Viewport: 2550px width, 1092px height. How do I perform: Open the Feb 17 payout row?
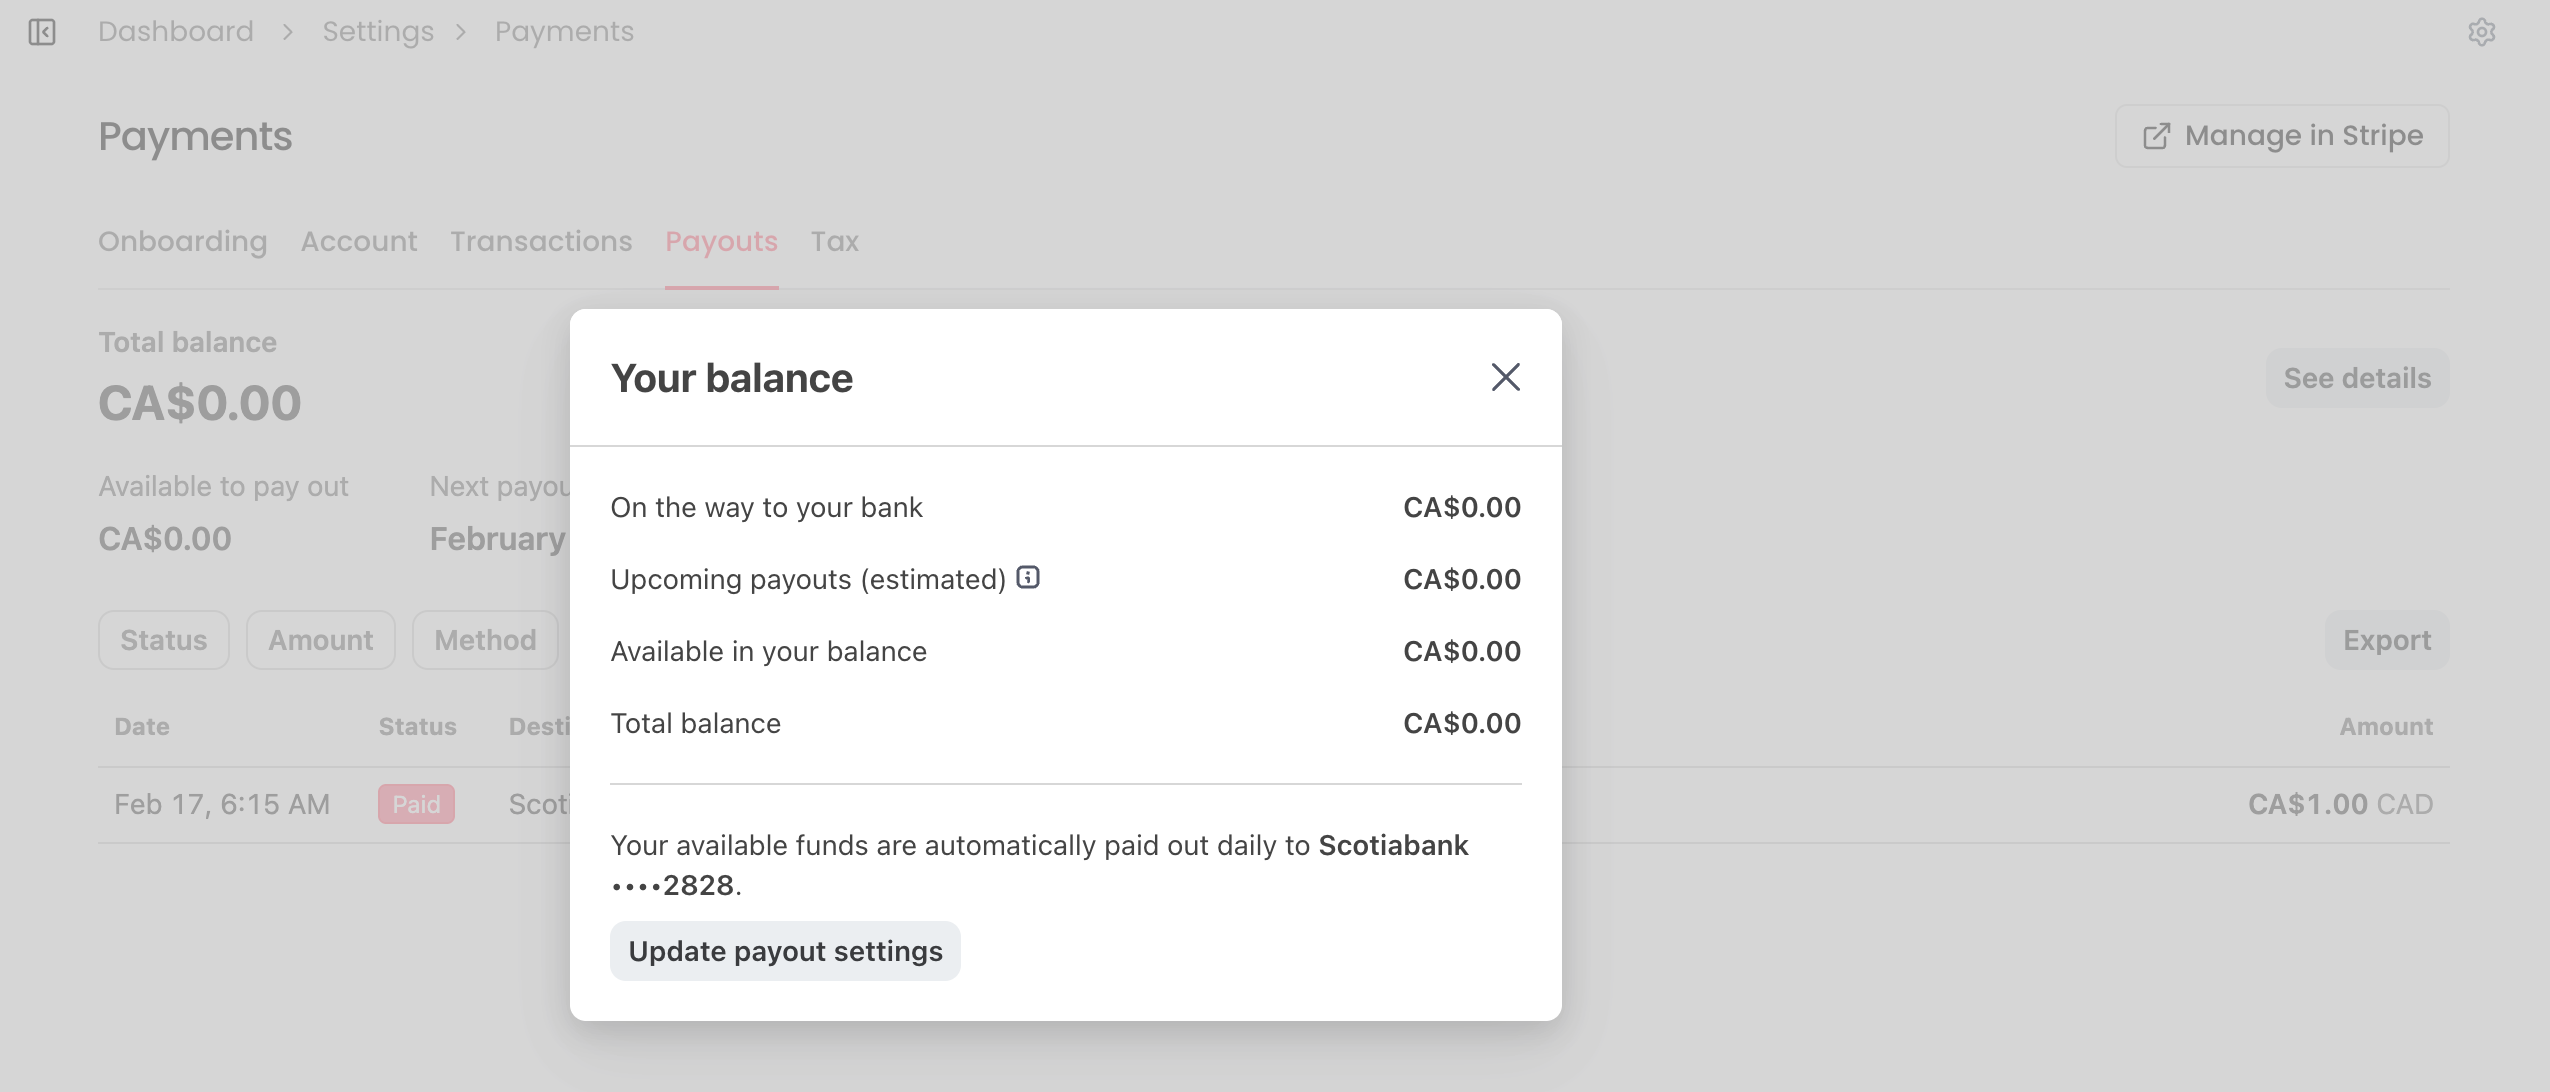222,805
